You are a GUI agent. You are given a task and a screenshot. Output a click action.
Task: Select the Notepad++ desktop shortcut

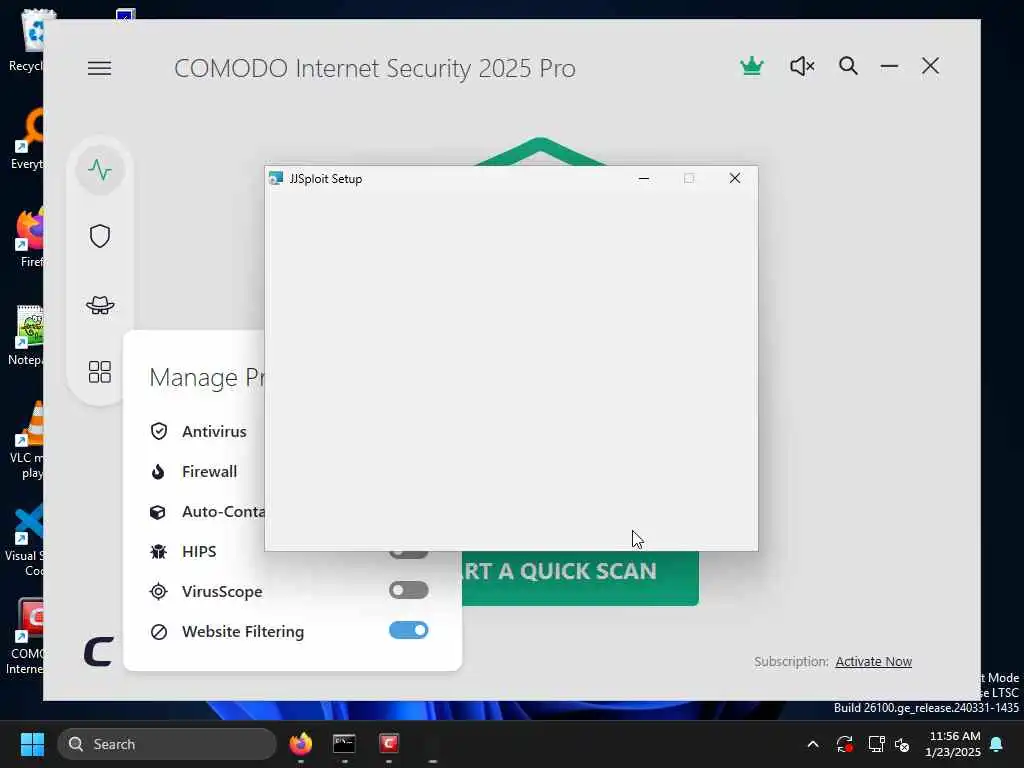27,336
